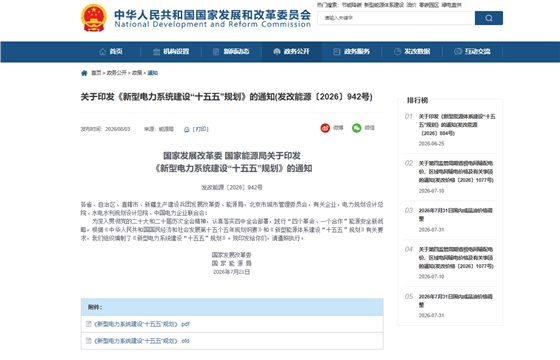
Task: Click the 绿电直供 hot search term
Action: tap(451, 5)
